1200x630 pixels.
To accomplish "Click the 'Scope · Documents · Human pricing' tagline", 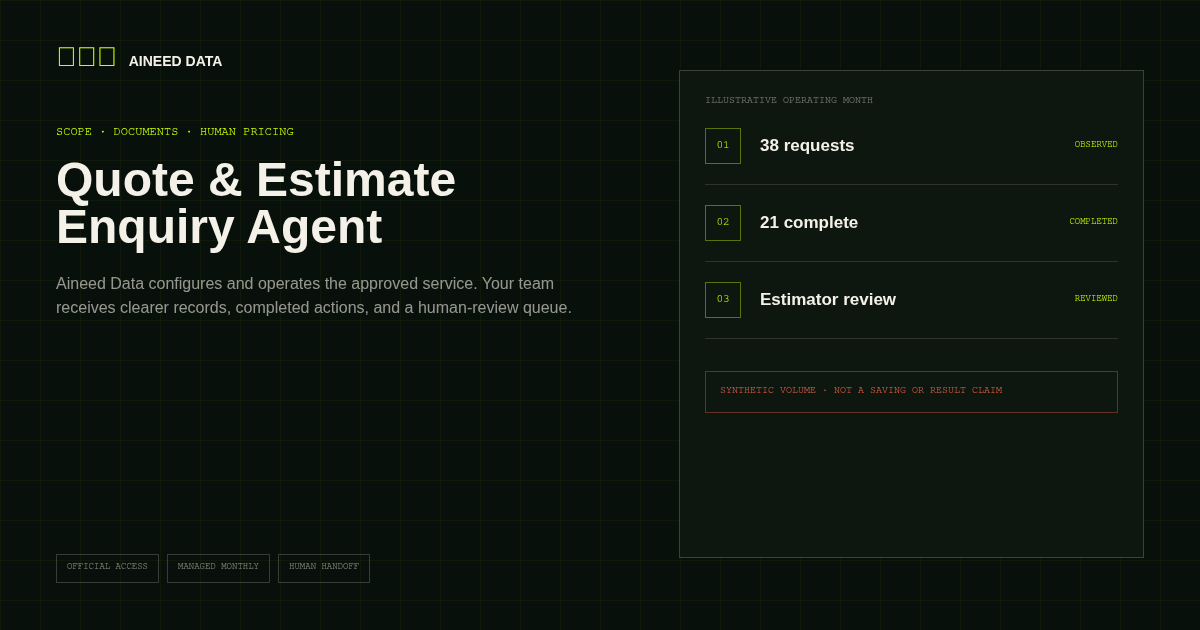I will tap(175, 132).
